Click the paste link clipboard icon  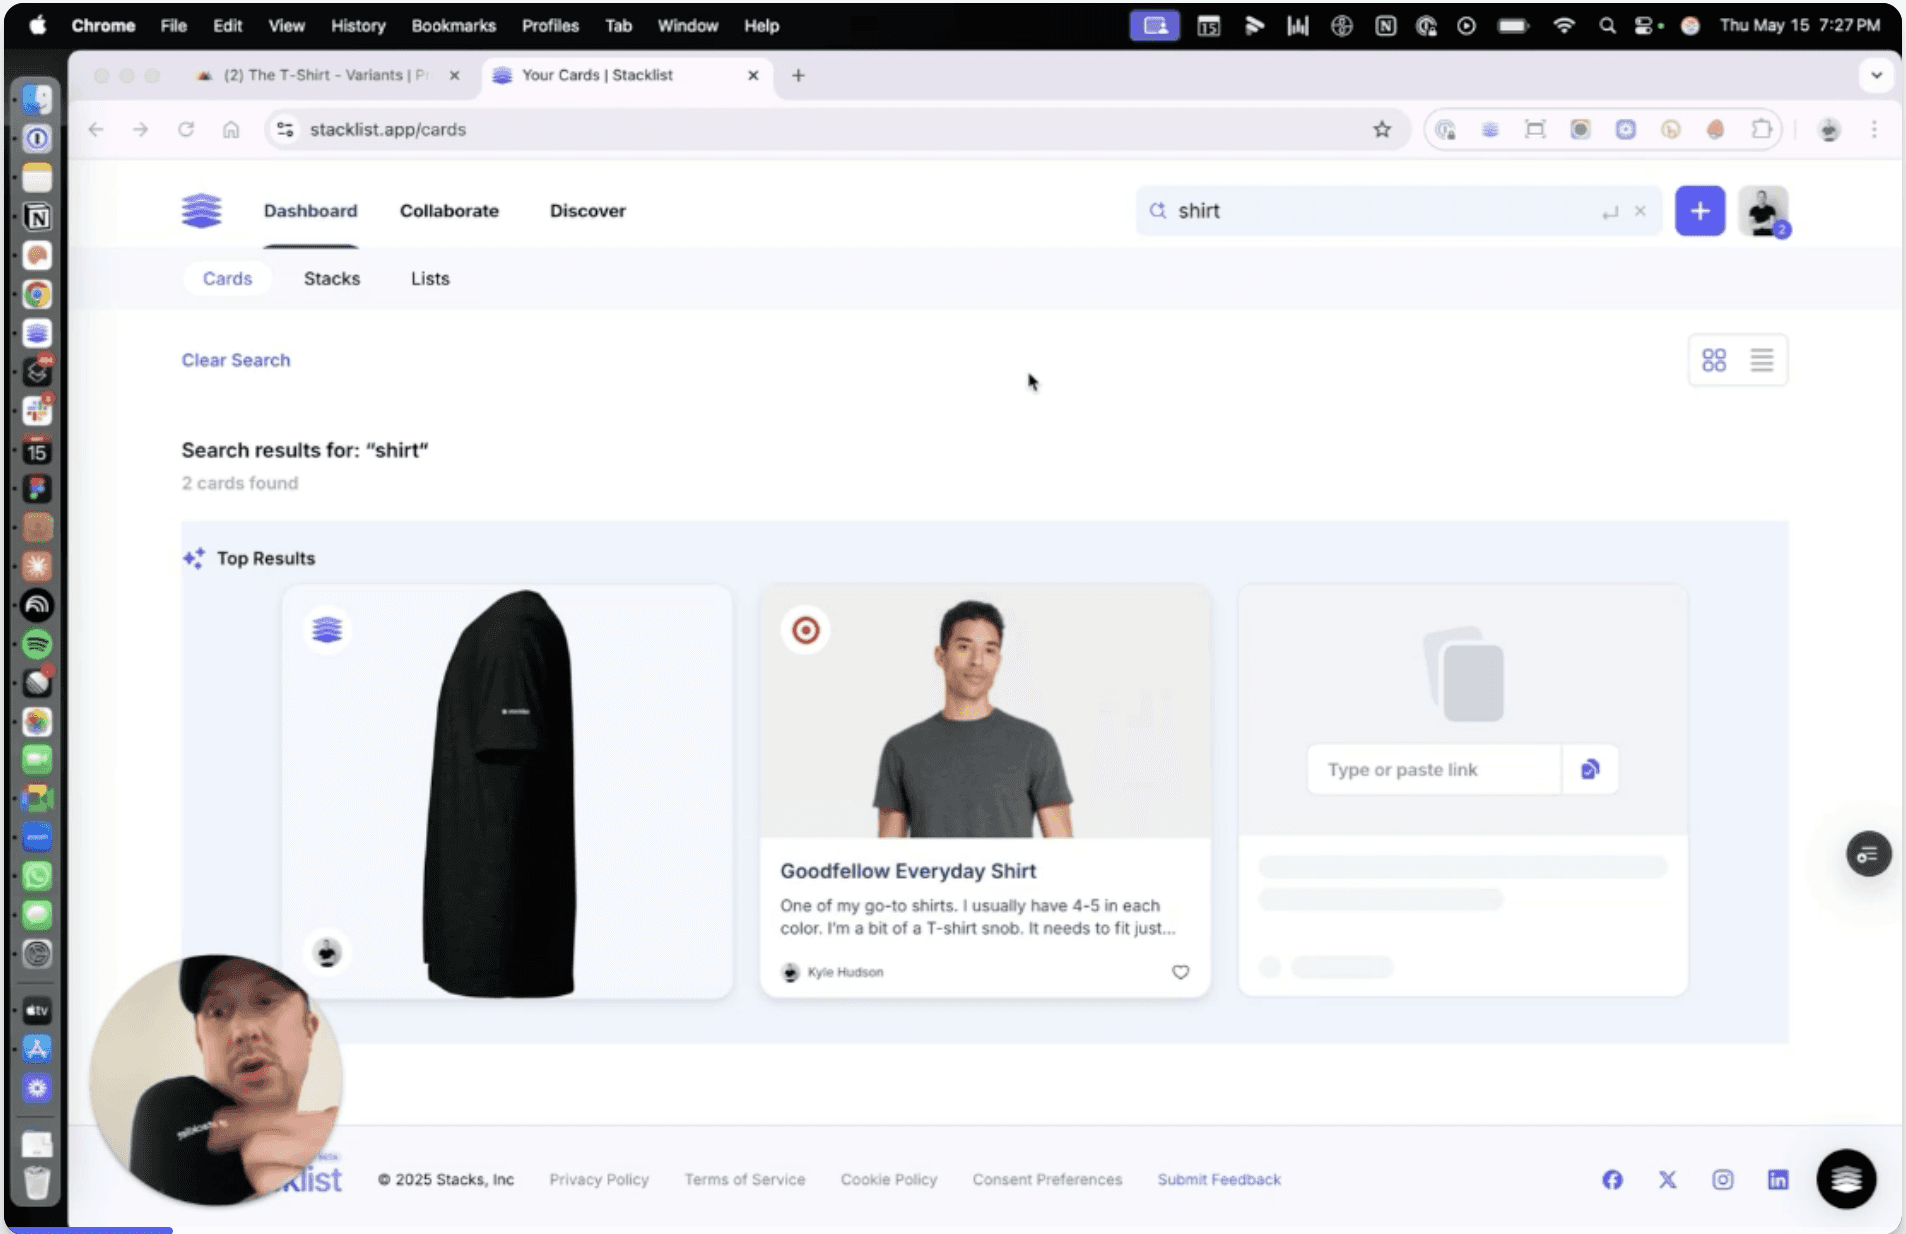click(1590, 769)
